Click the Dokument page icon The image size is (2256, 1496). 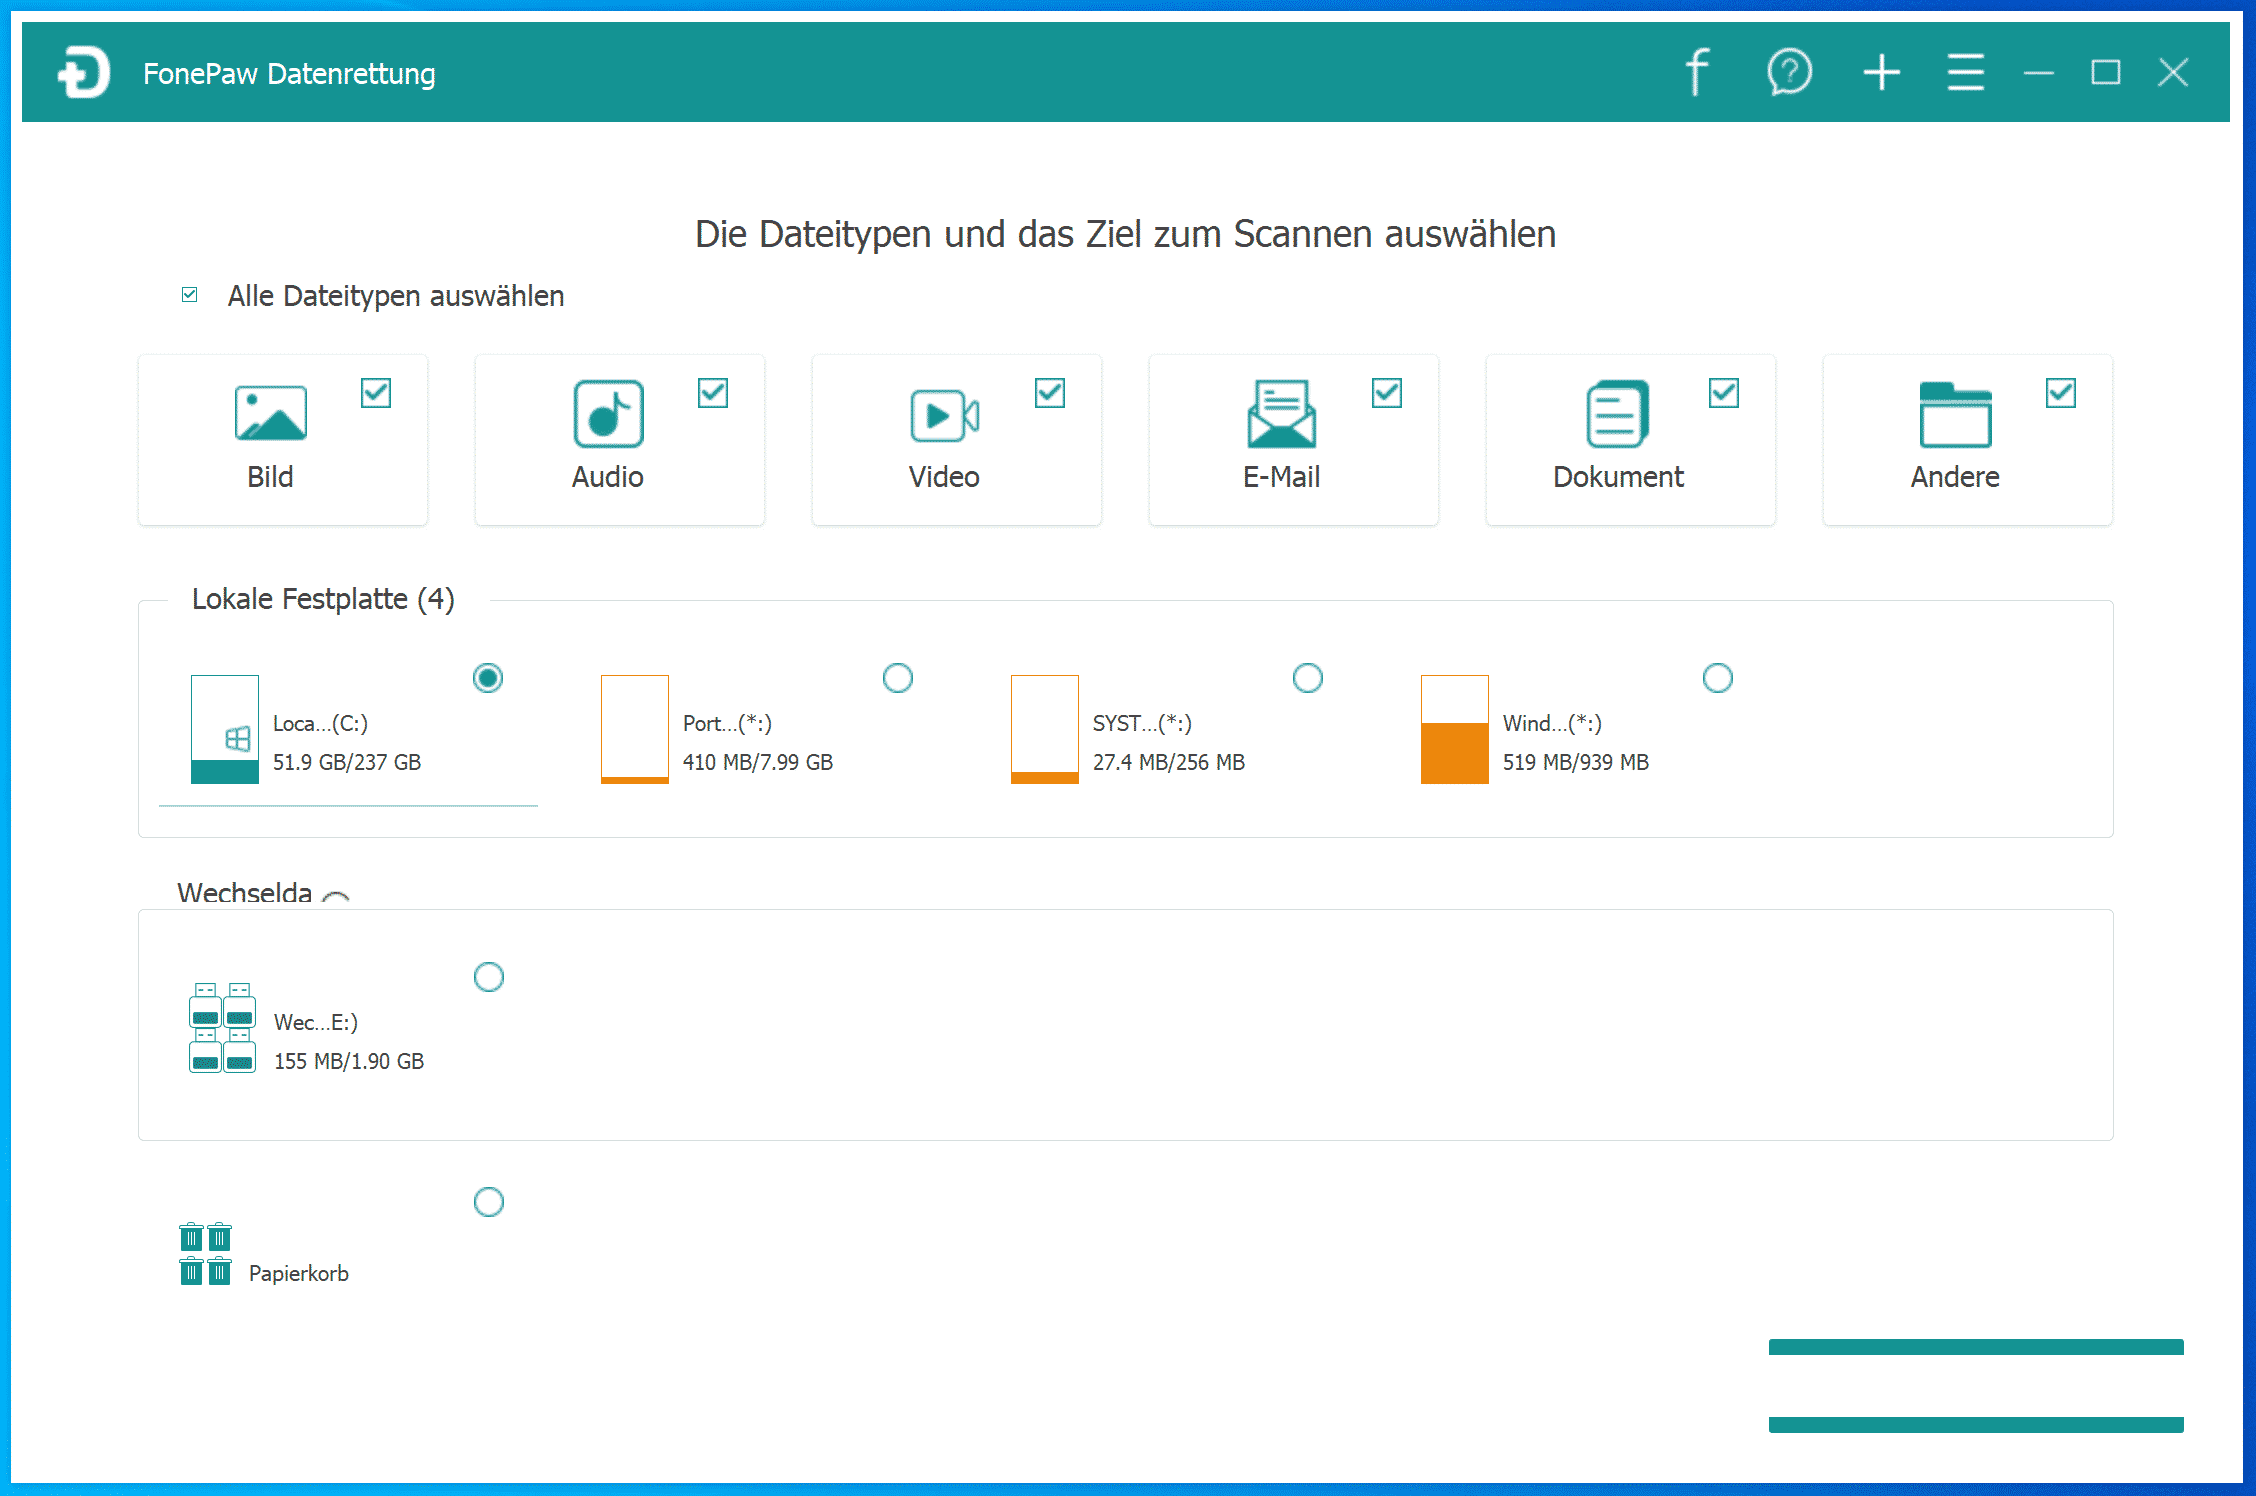click(x=1618, y=413)
